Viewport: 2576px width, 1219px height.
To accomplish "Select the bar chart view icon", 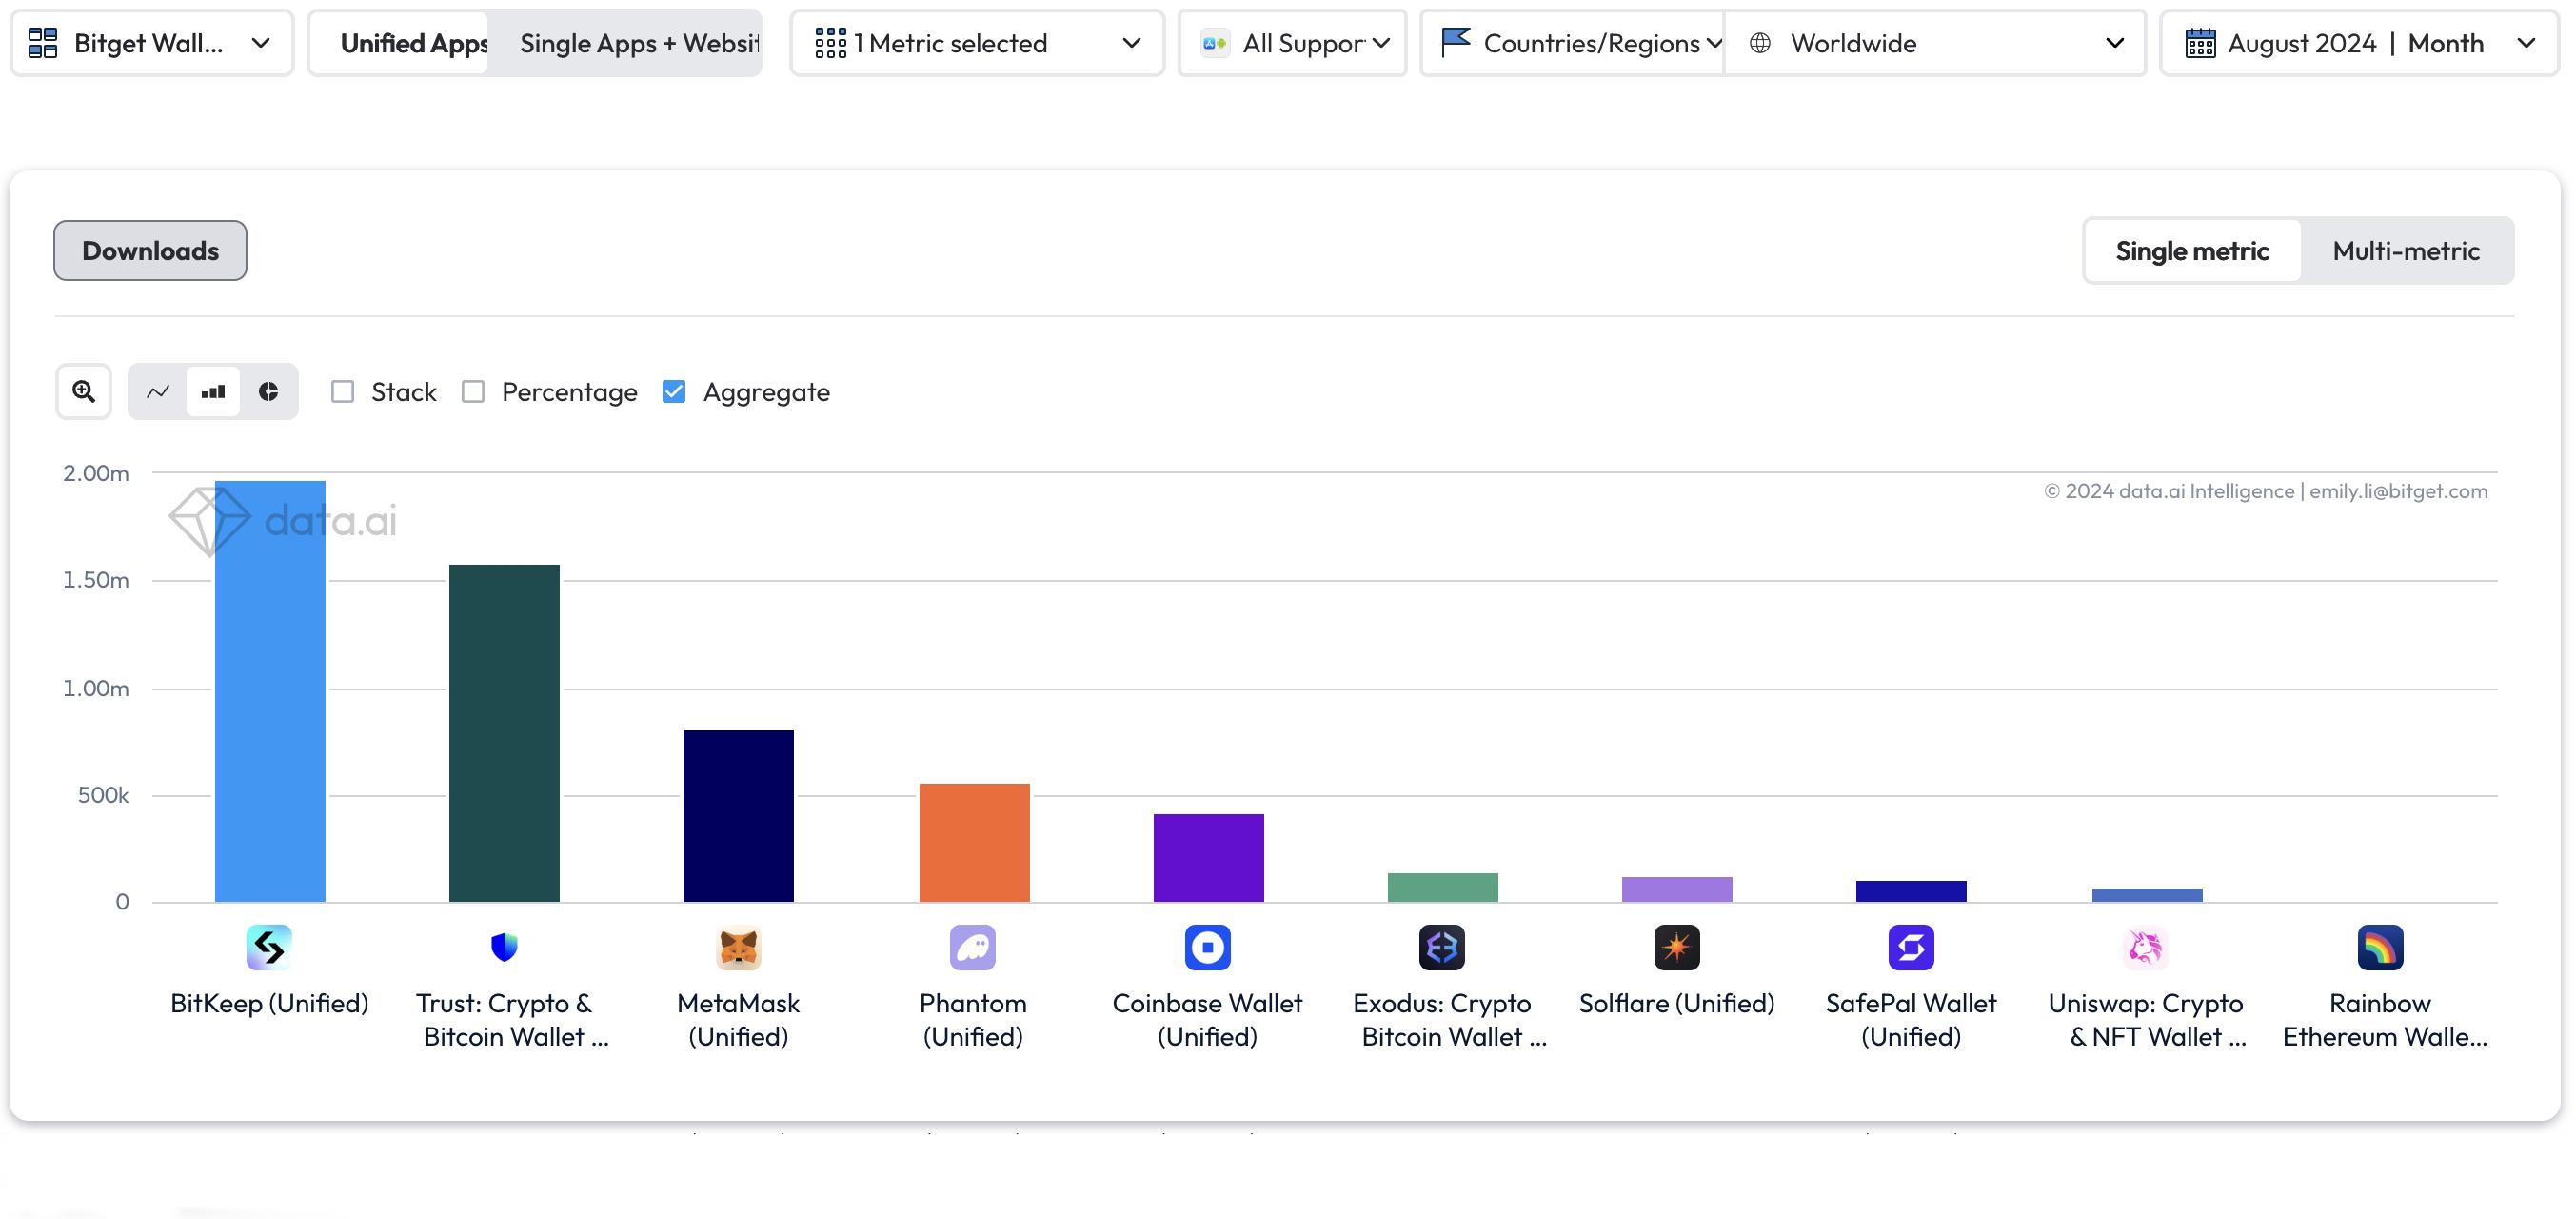I will [x=212, y=390].
